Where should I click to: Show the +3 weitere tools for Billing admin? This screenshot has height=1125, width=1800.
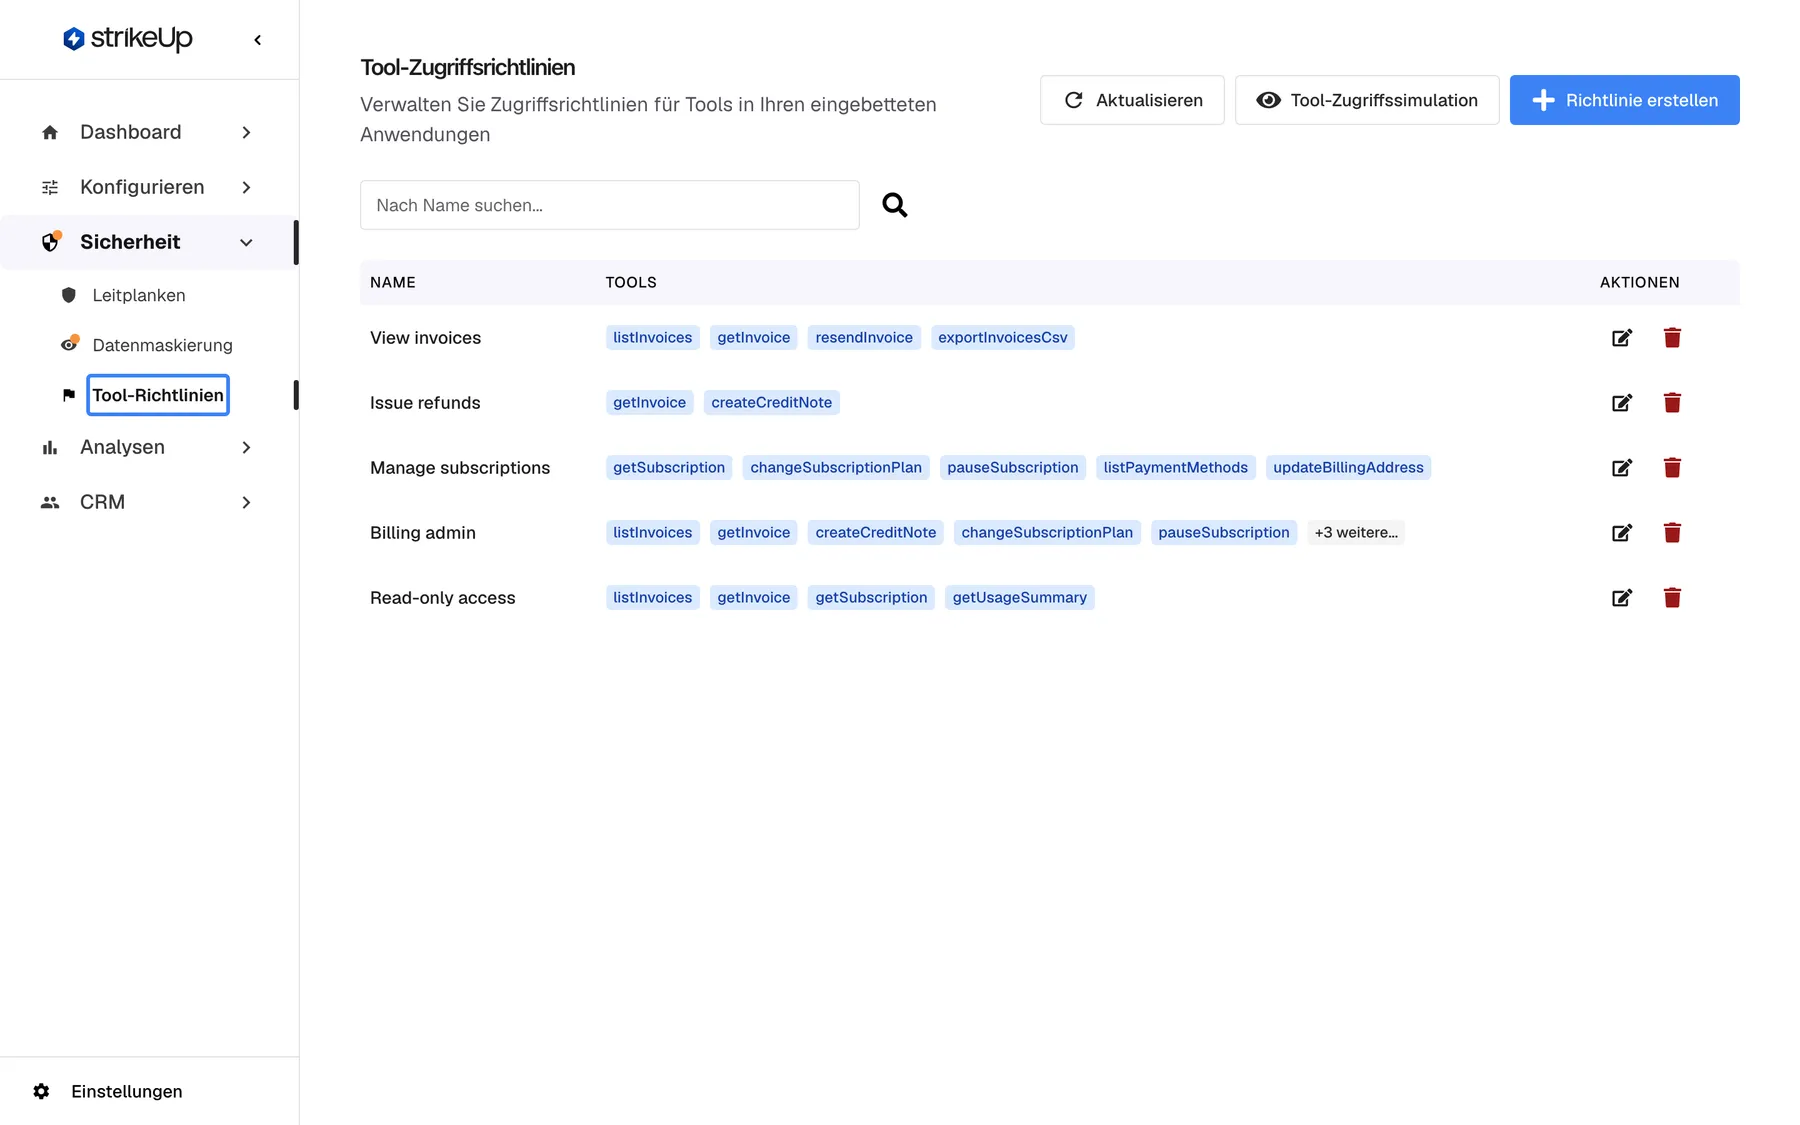click(x=1356, y=533)
